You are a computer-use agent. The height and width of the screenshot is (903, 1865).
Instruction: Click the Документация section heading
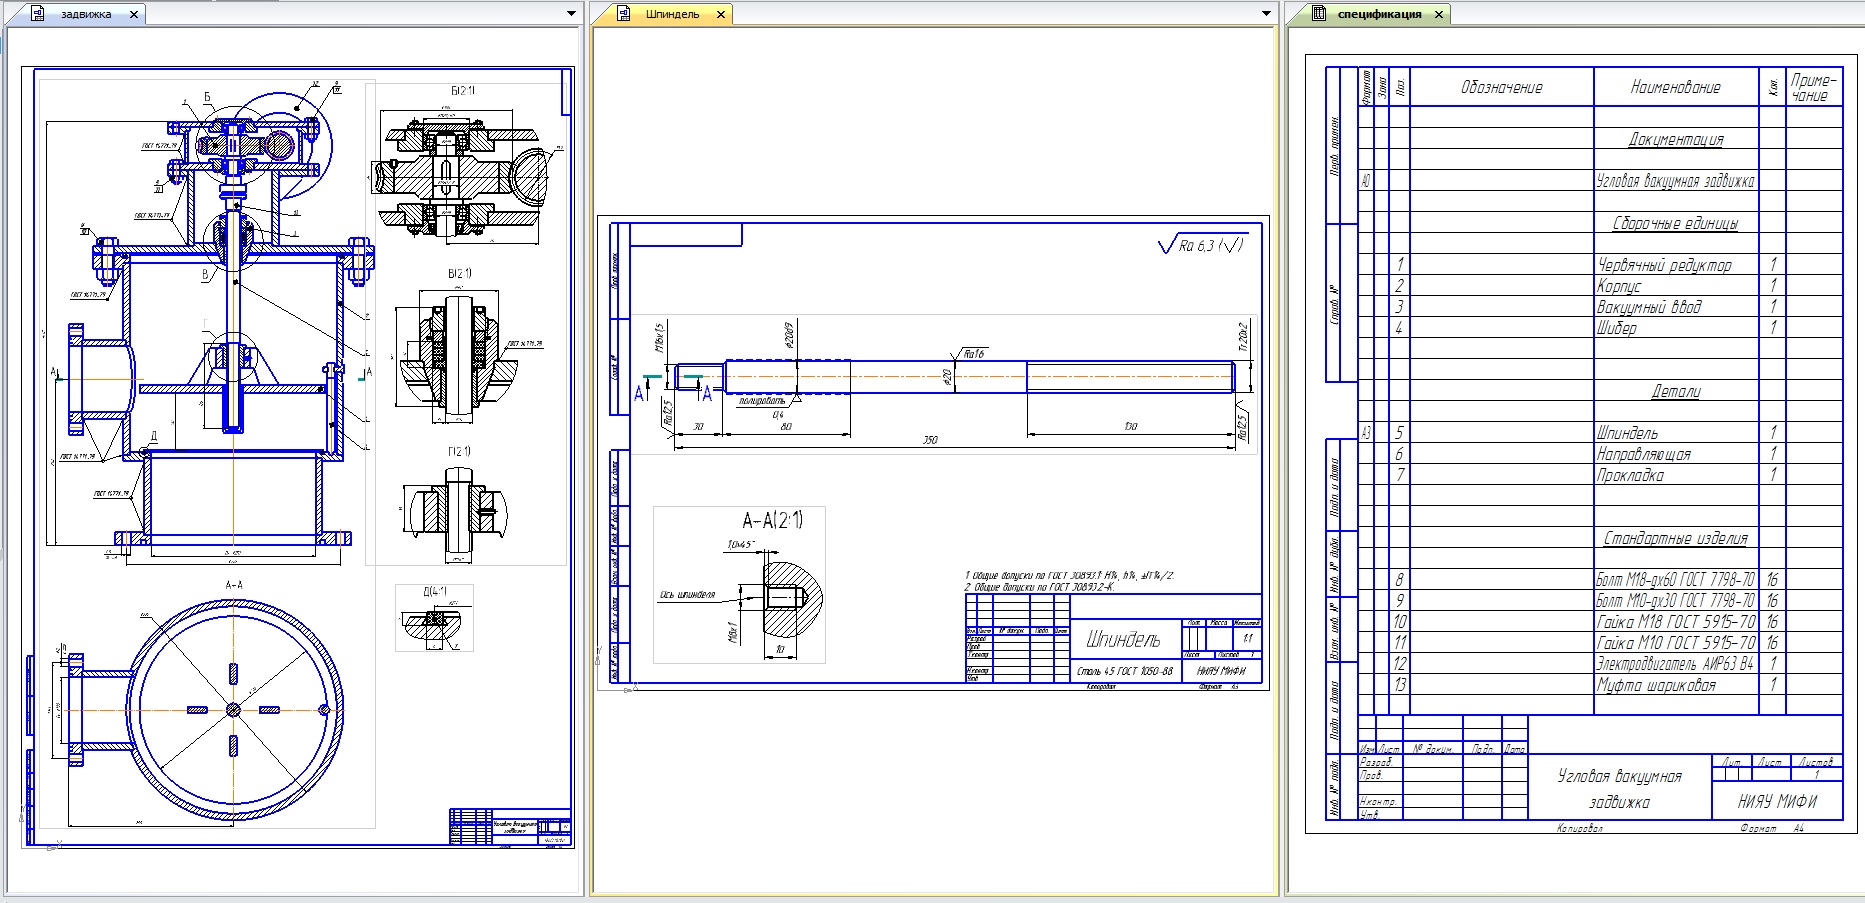[1676, 139]
